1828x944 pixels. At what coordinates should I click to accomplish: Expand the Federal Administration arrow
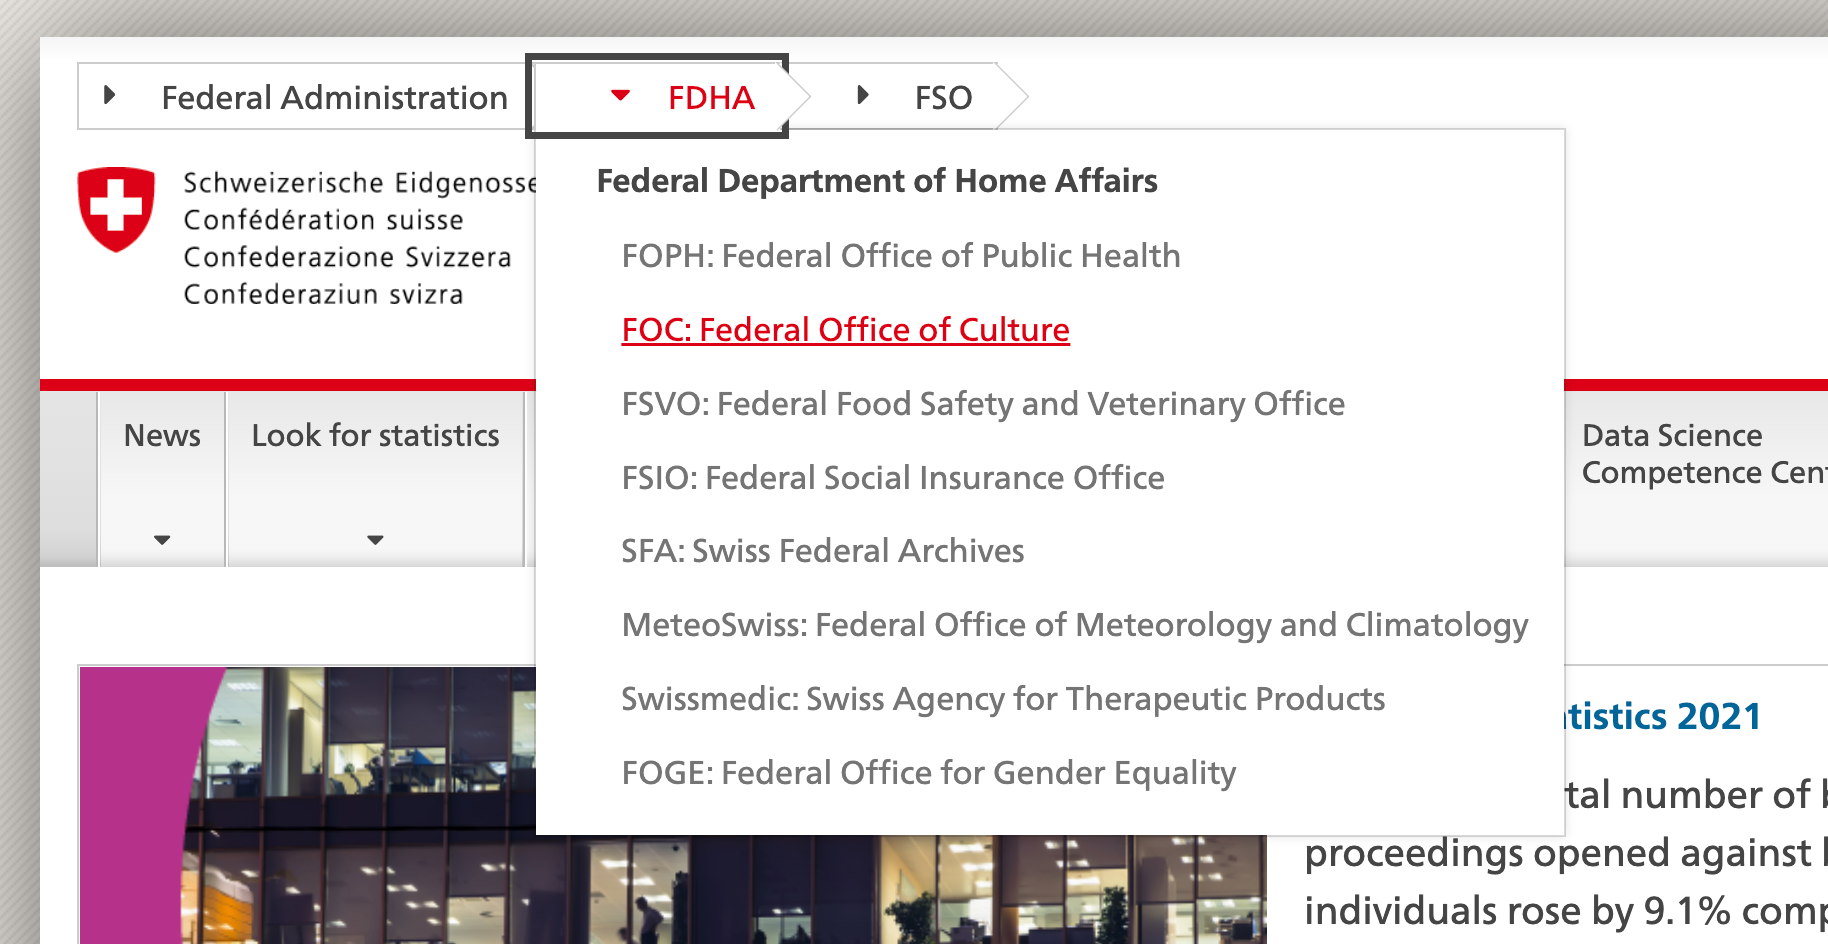[x=110, y=96]
